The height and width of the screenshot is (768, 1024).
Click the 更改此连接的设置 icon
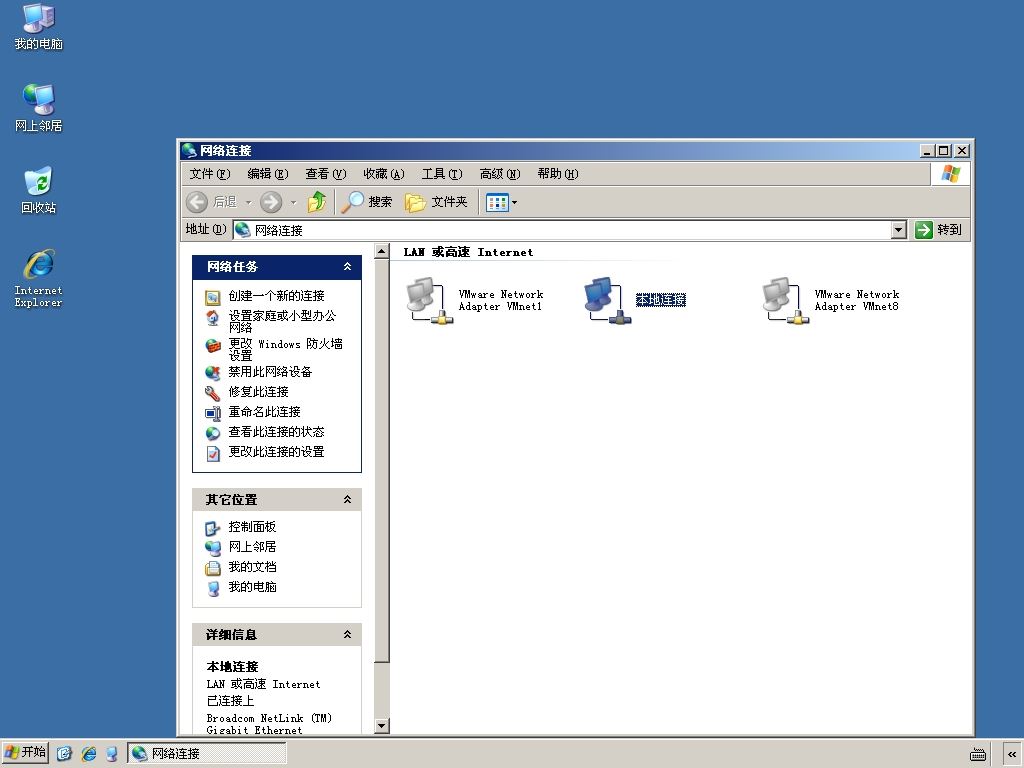(x=213, y=453)
